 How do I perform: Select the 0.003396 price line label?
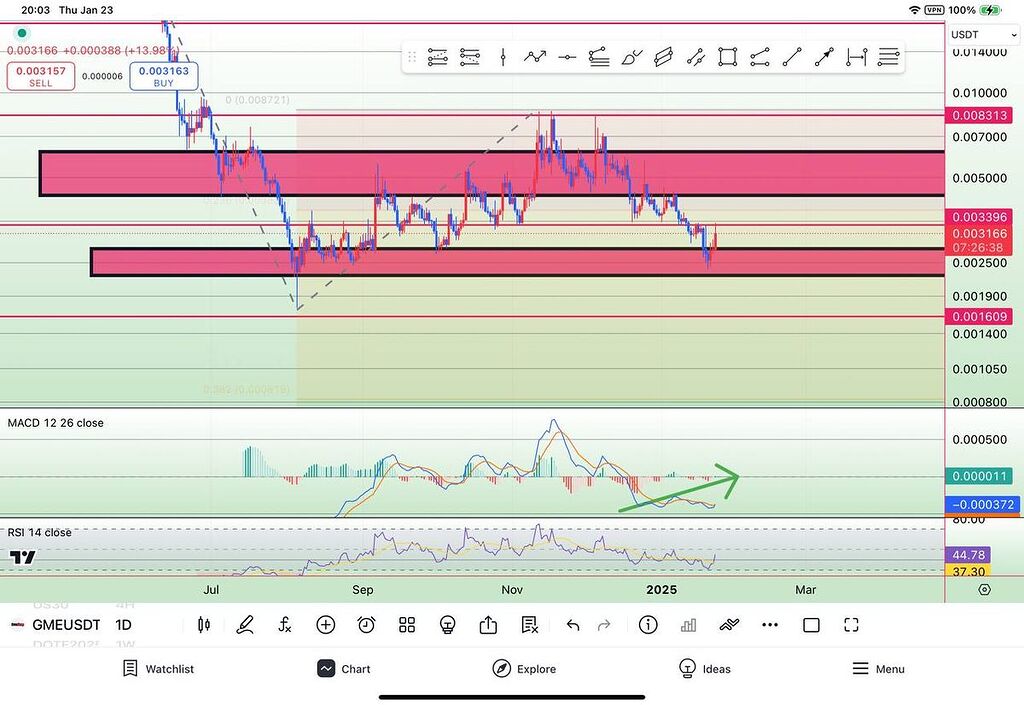978,217
